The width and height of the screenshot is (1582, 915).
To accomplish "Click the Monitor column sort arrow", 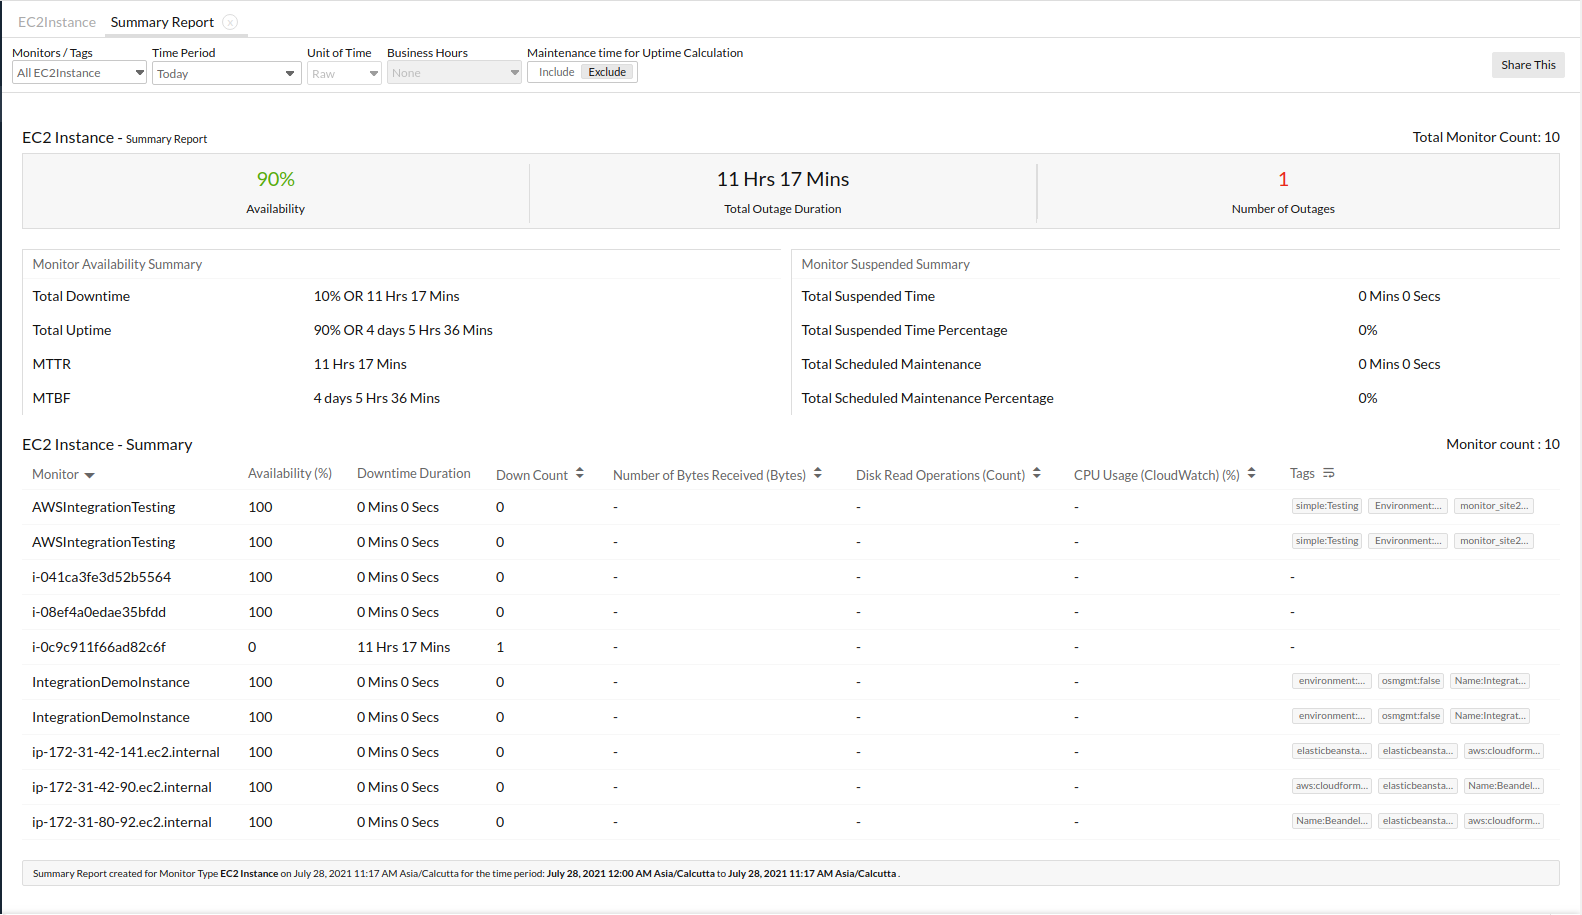I will (x=90, y=475).
